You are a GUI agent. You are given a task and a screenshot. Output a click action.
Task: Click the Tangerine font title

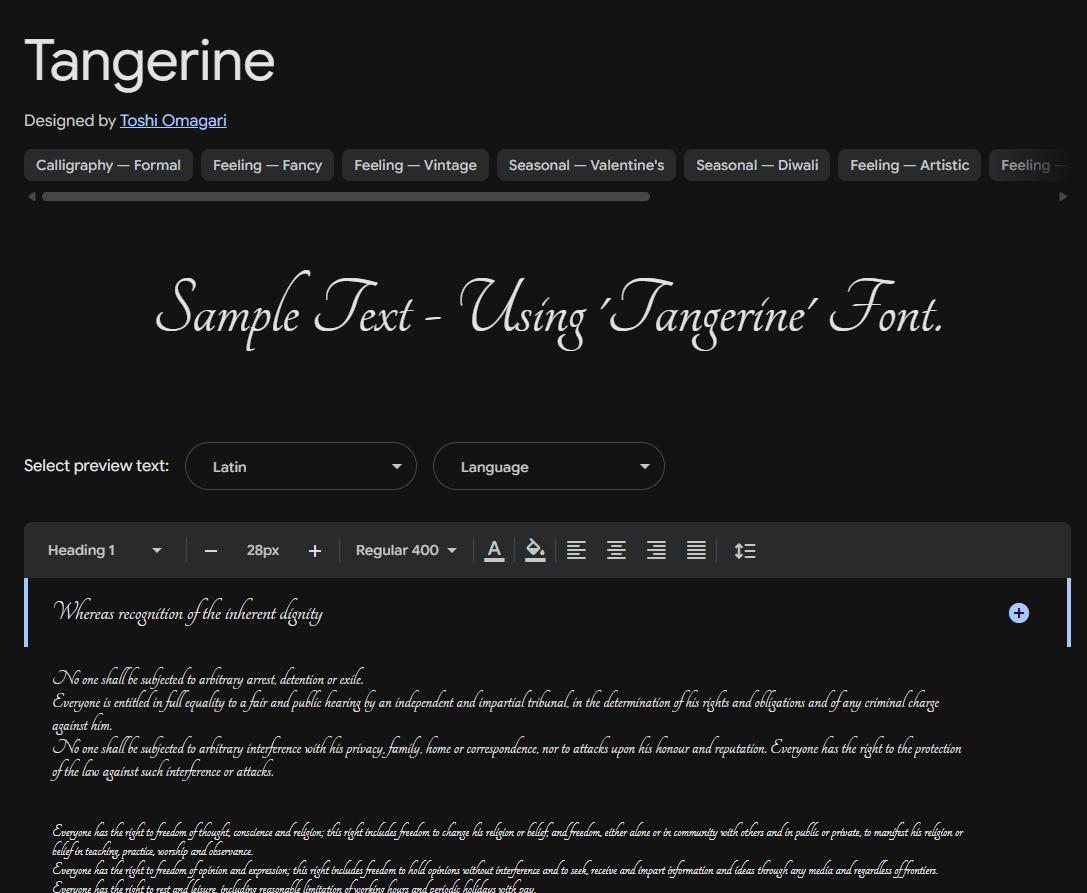pyautogui.click(x=150, y=62)
